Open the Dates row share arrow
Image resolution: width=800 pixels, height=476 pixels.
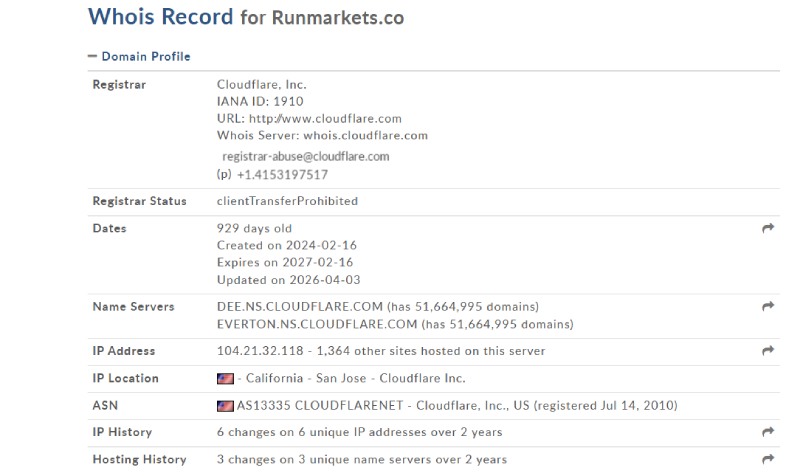point(768,228)
